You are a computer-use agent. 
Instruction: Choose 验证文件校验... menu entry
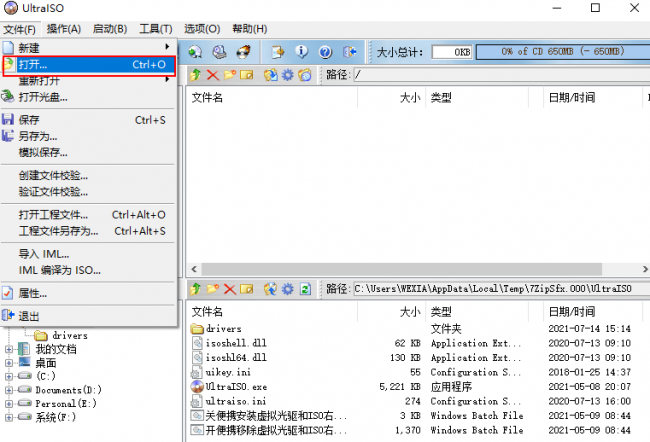(89, 192)
